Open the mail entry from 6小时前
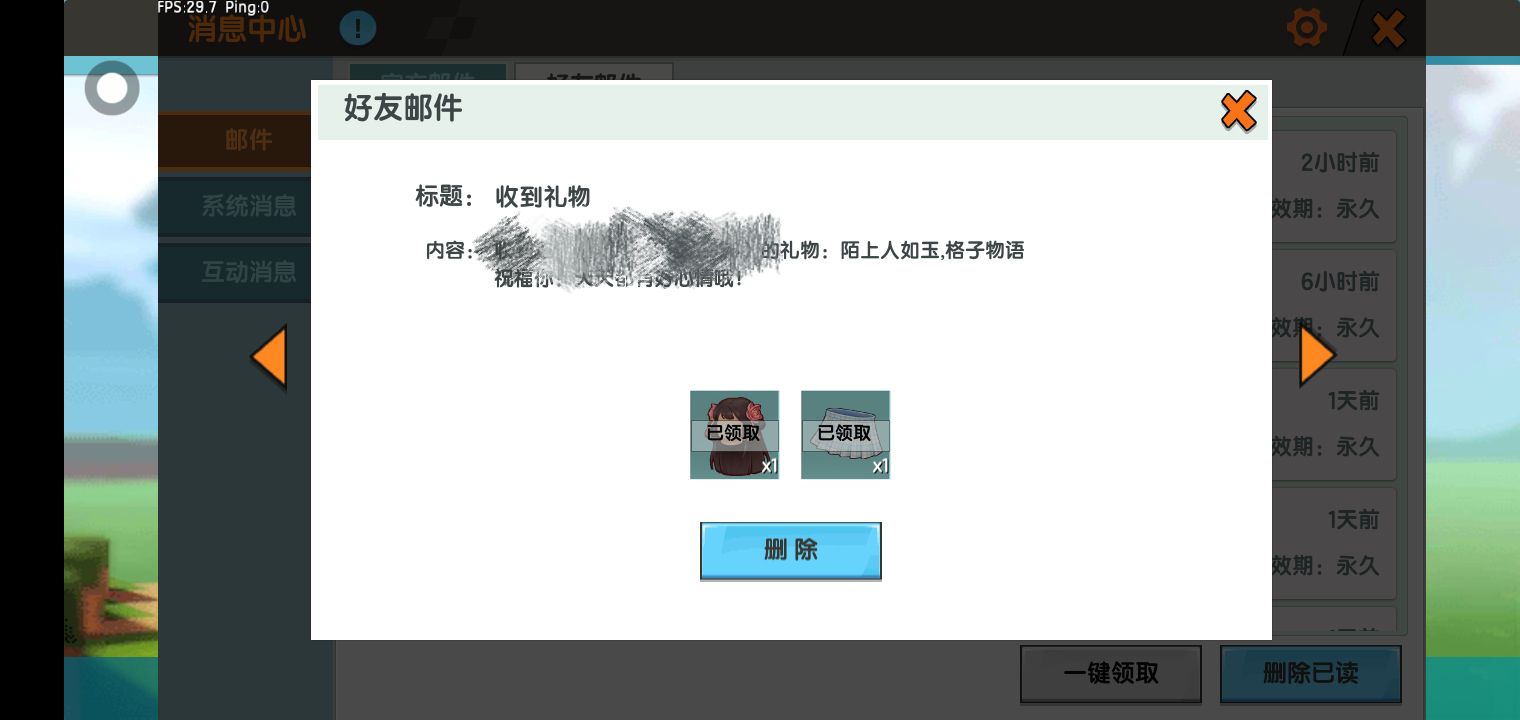The image size is (1520, 720). (x=1336, y=304)
